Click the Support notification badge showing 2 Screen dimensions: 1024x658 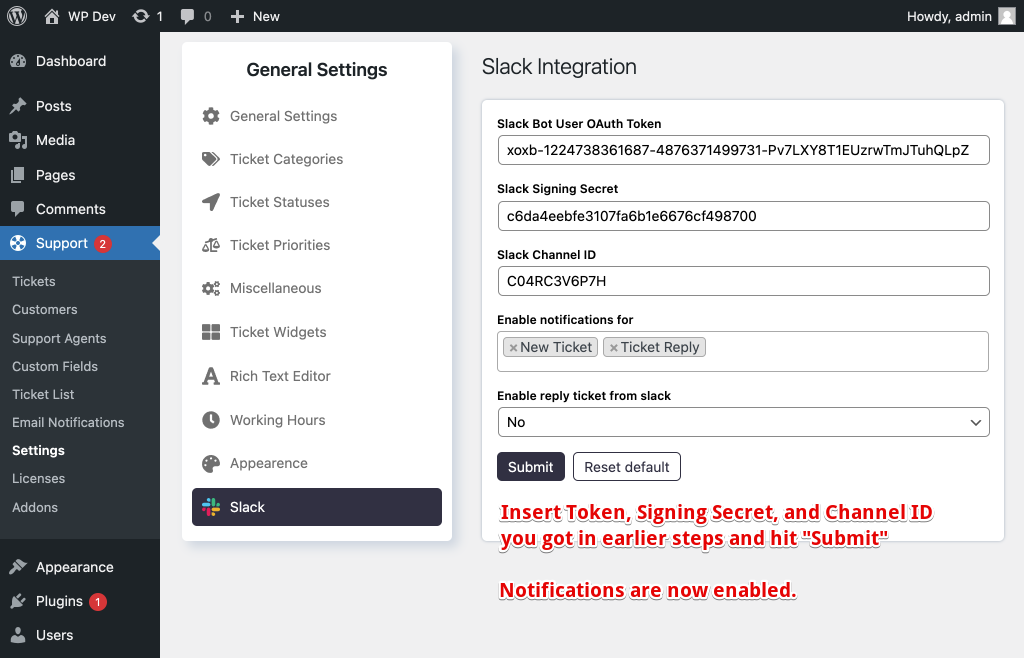(103, 243)
